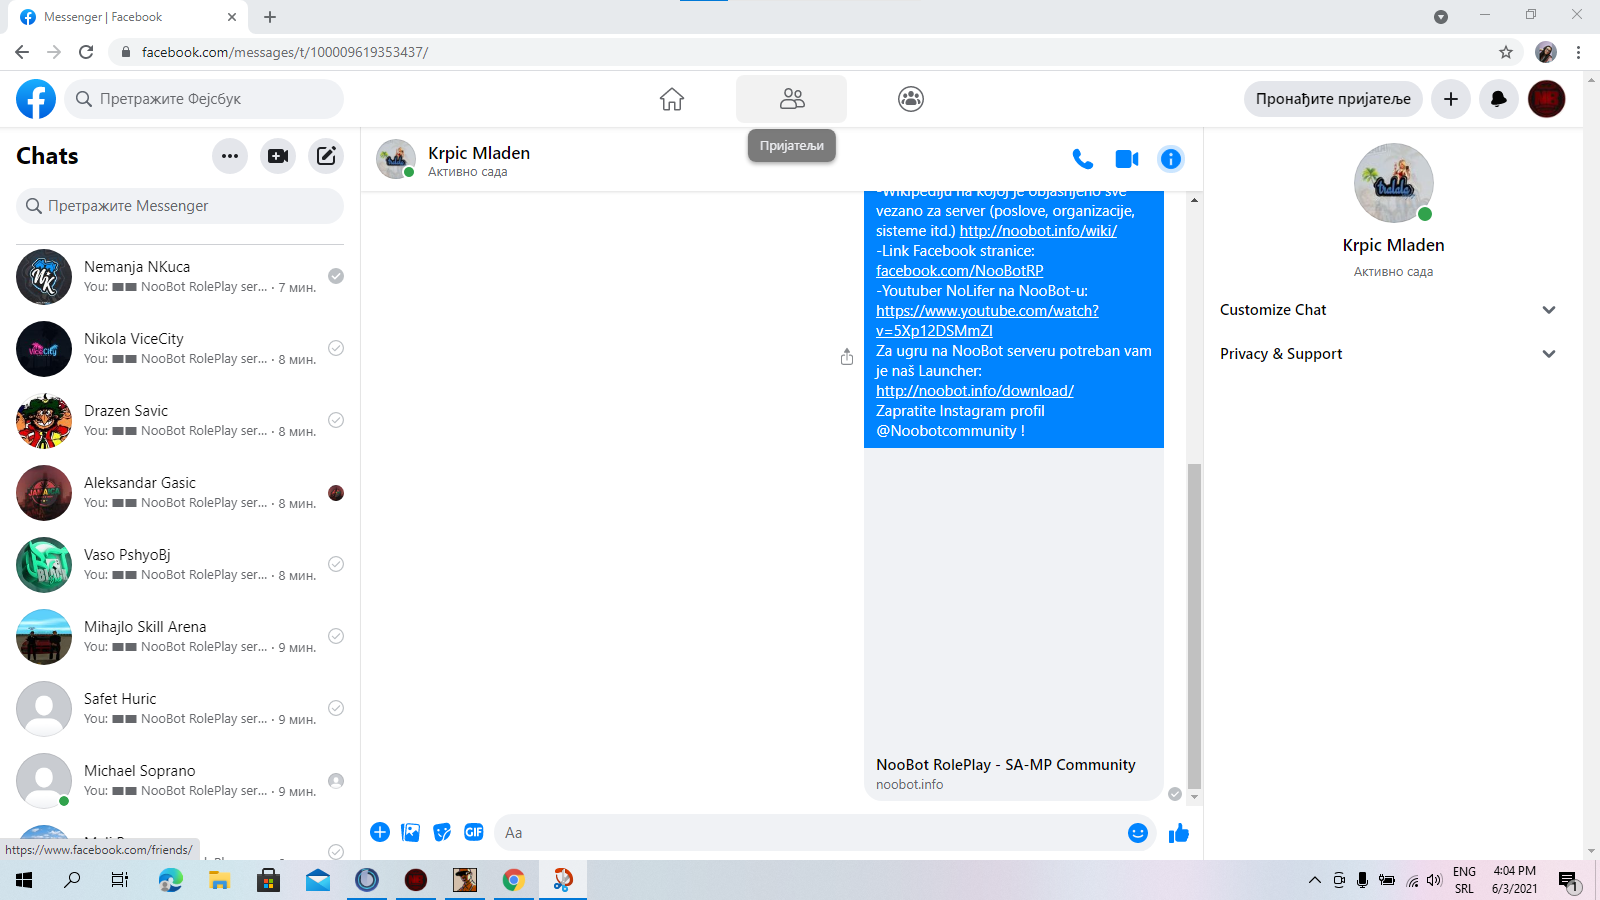Reload the page
The width and height of the screenshot is (1600, 900).
pos(86,52)
